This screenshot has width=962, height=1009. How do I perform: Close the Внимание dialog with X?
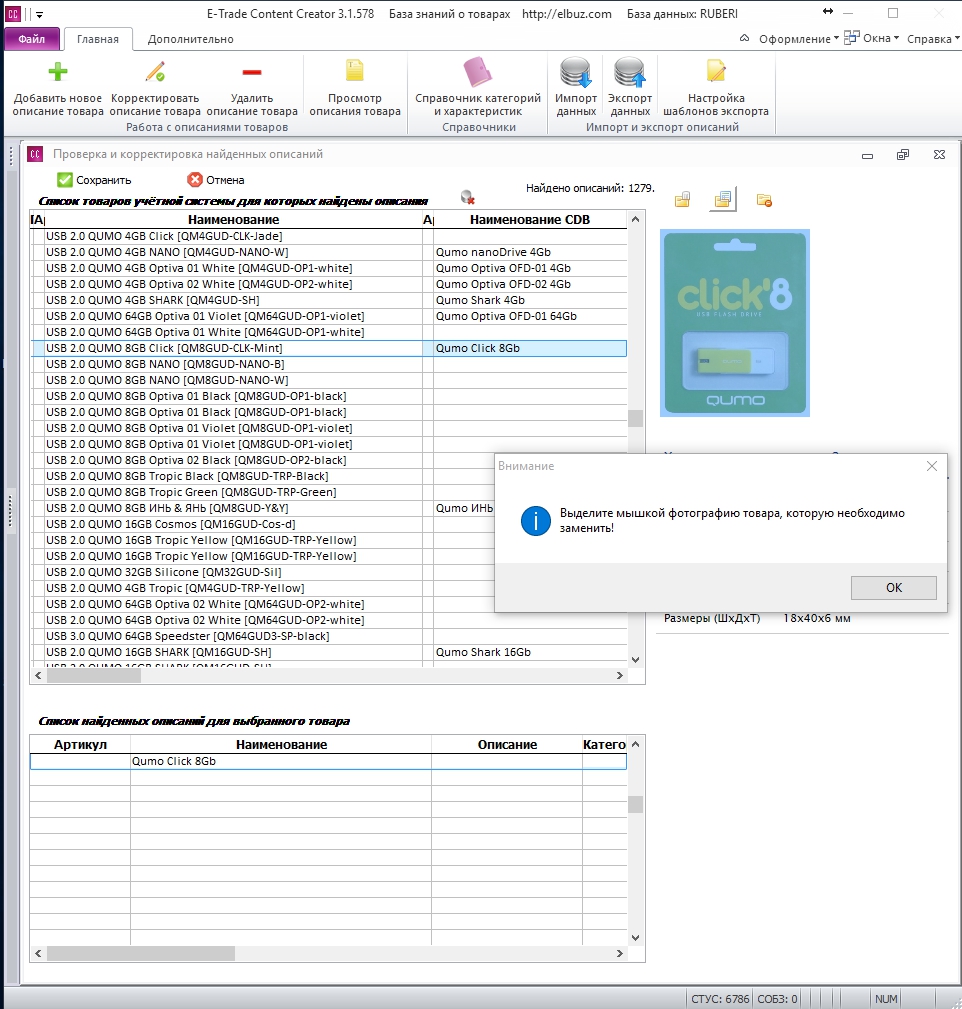pos(931,466)
